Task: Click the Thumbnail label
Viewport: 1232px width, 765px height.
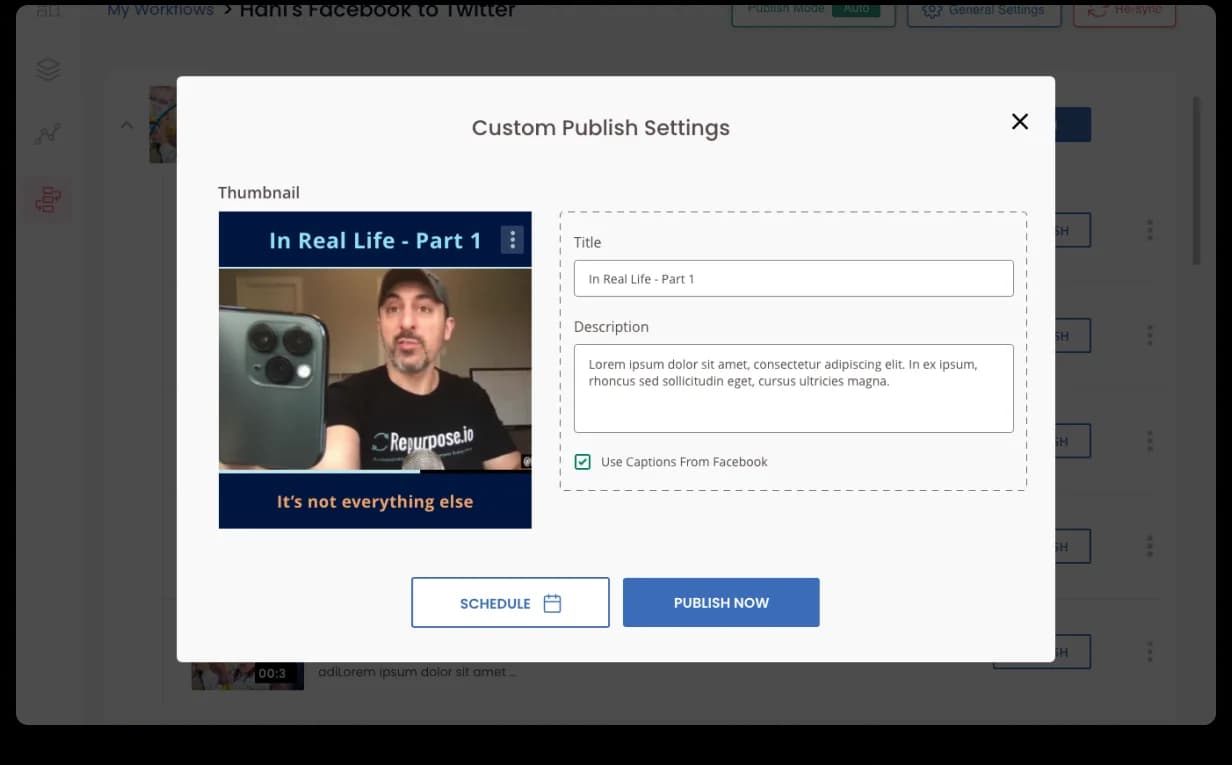Action: pyautogui.click(x=259, y=192)
